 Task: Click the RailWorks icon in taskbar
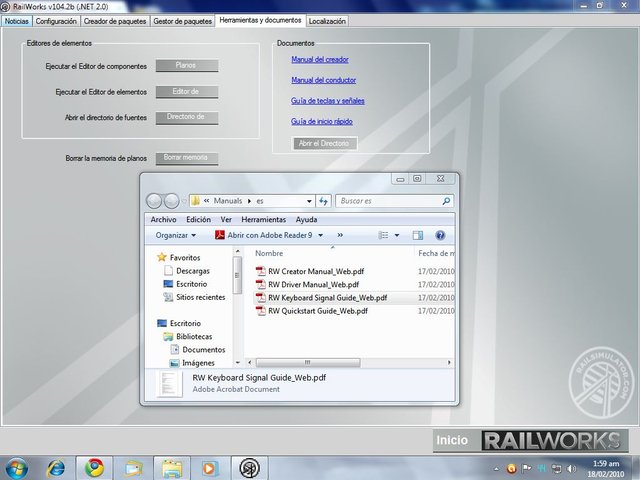pyautogui.click(x=248, y=467)
